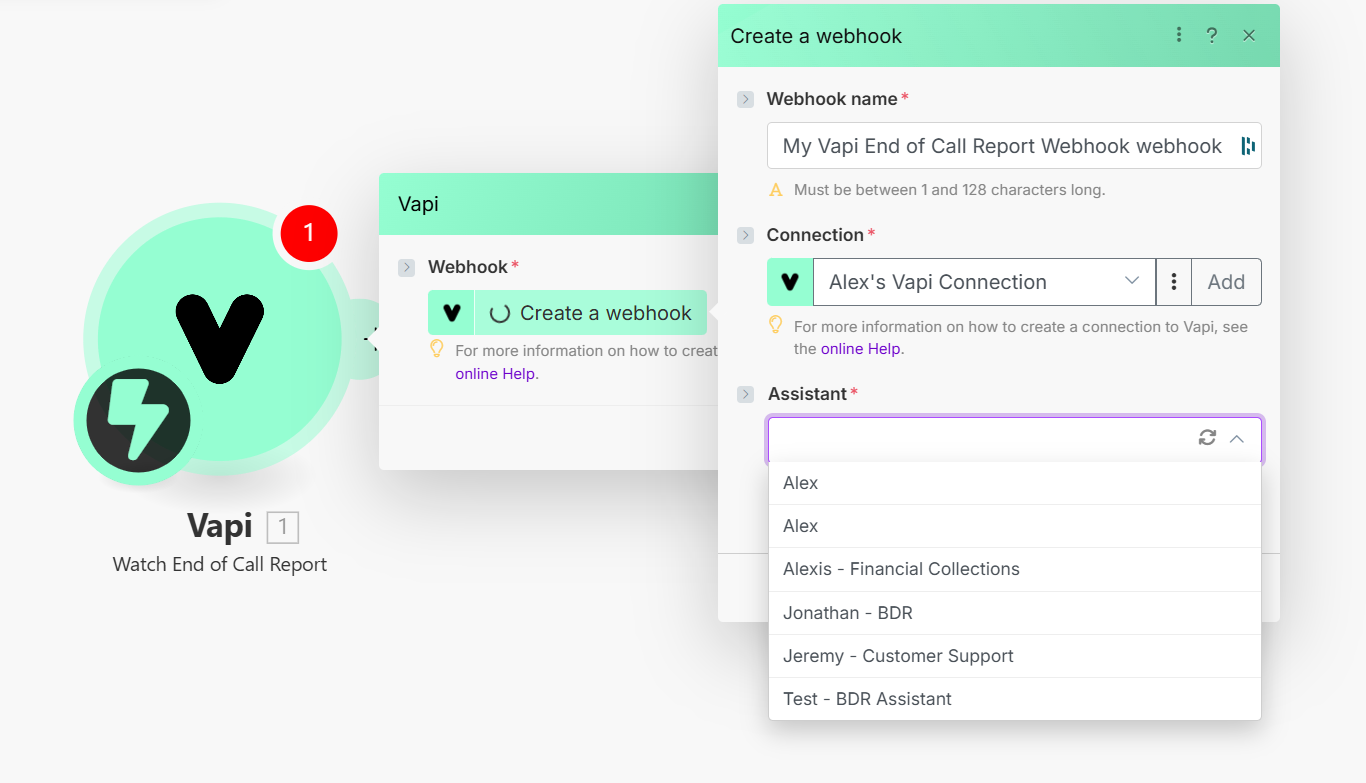
Task: Choose Jeremy - Customer Support option
Action: point(898,656)
